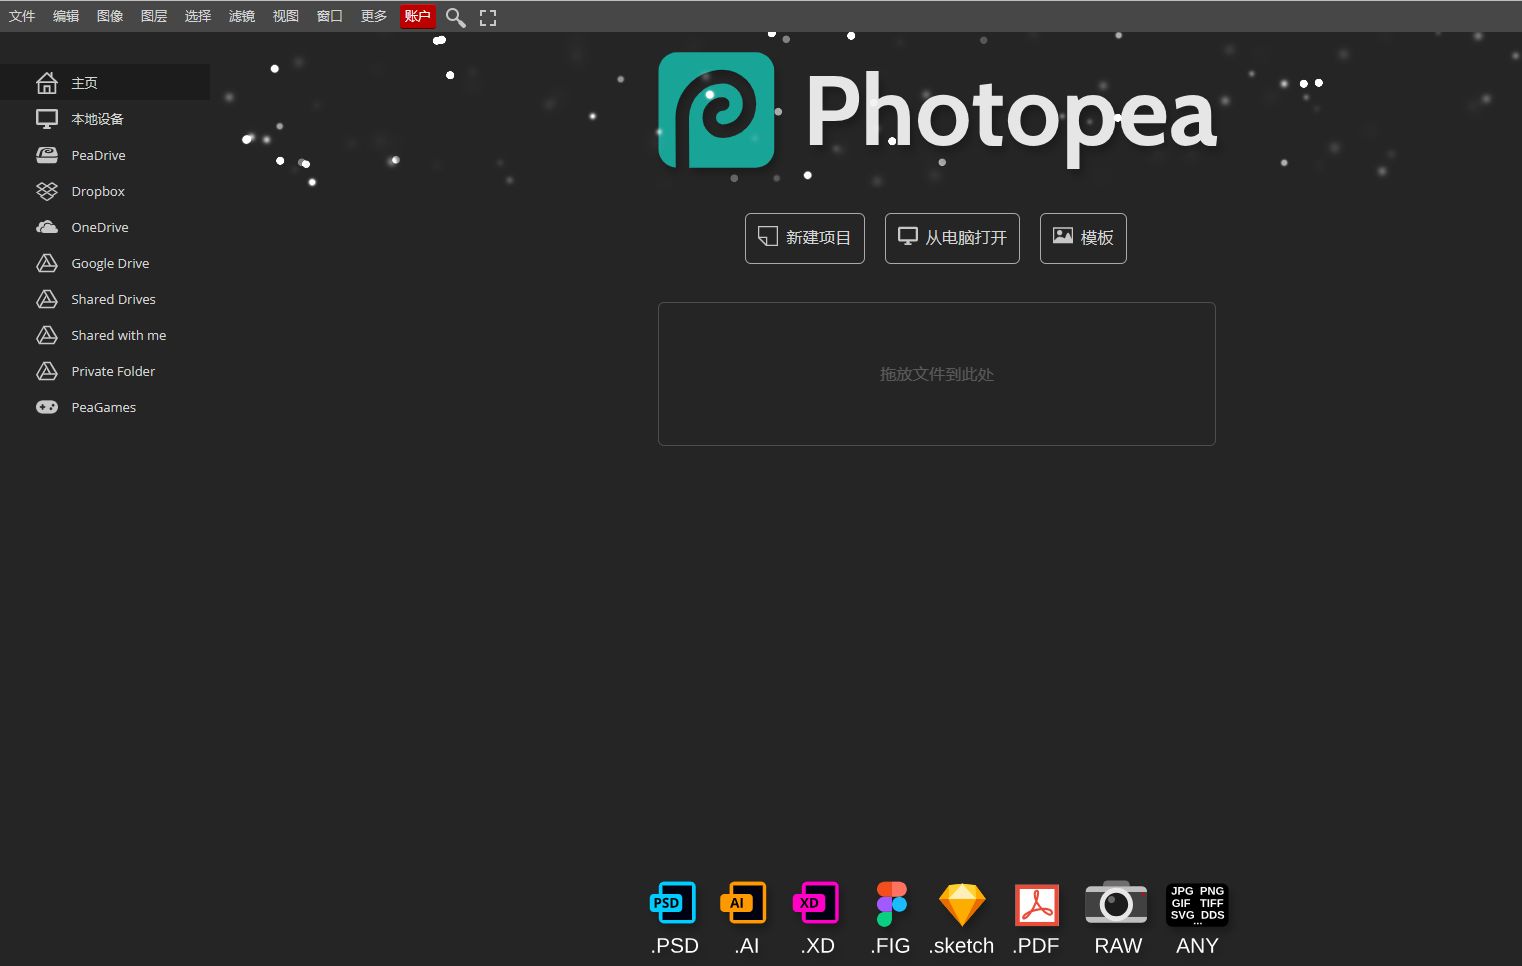The height and width of the screenshot is (966, 1522).
Task: Open the Shared Drives label entry
Action: [113, 299]
